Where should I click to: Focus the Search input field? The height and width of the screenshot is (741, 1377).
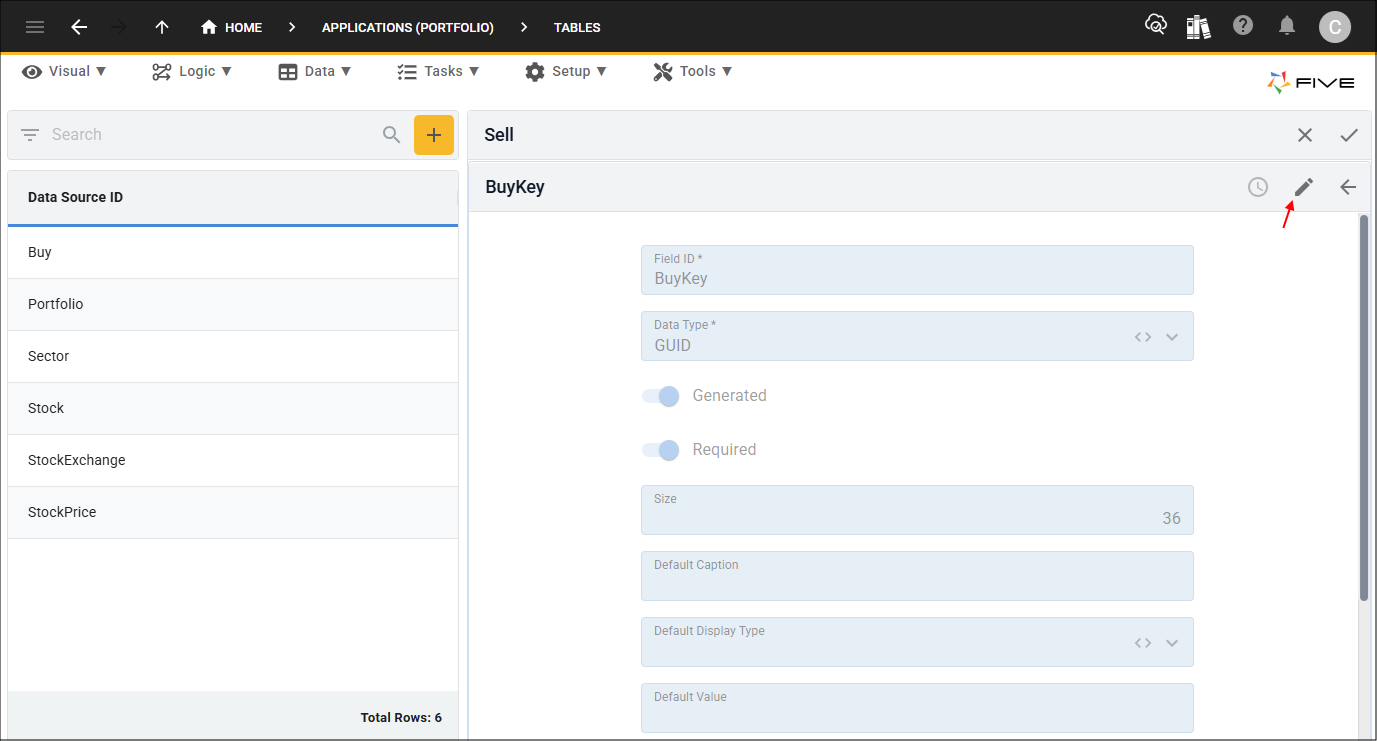tap(210, 135)
